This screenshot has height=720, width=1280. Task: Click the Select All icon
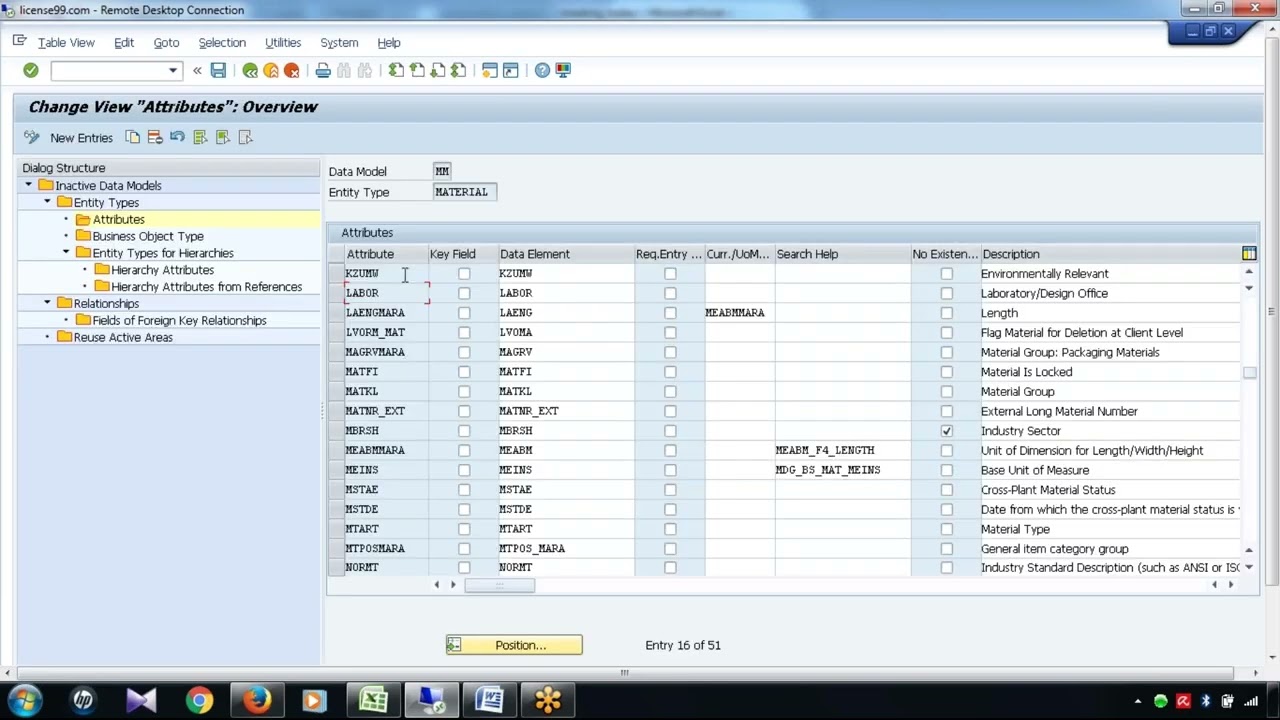click(x=200, y=137)
